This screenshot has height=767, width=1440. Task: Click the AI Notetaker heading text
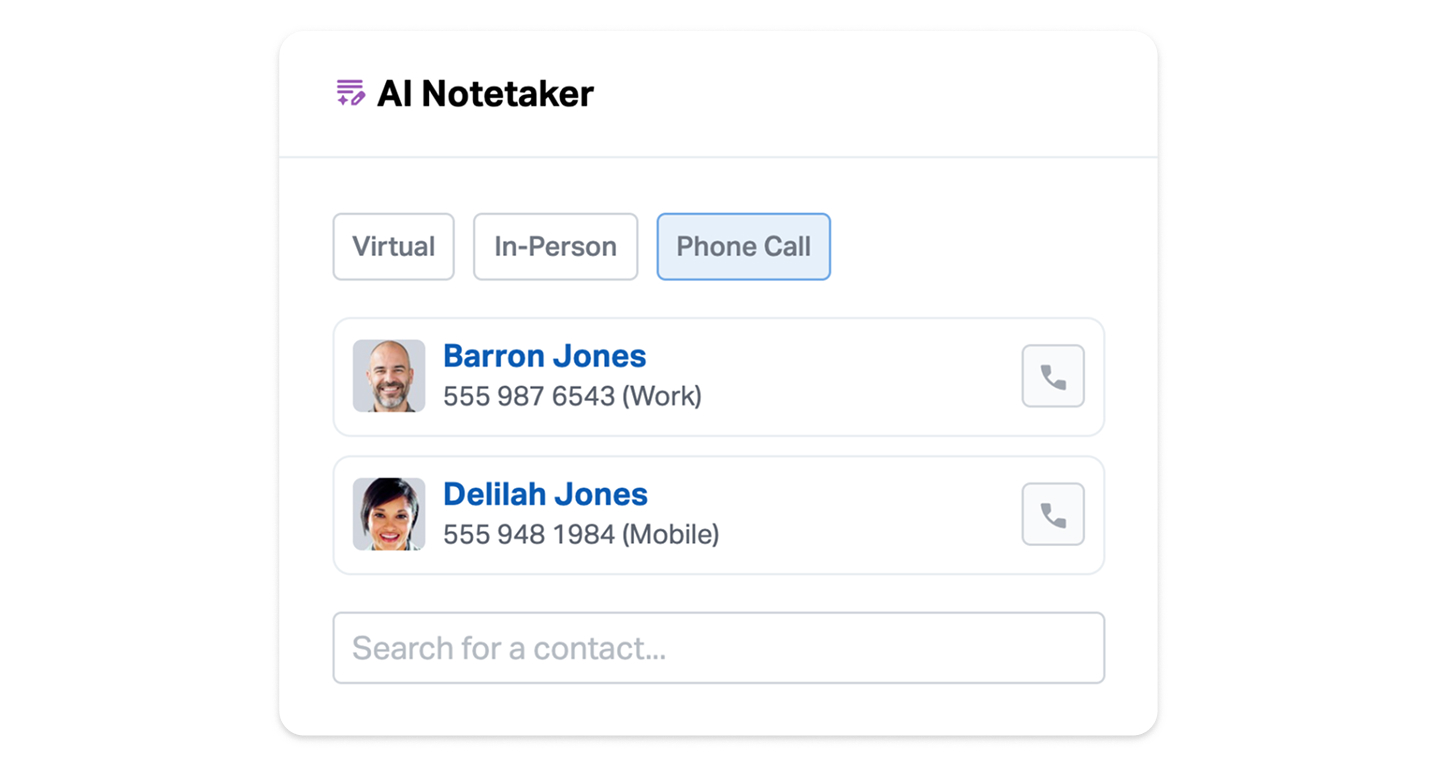(x=485, y=94)
